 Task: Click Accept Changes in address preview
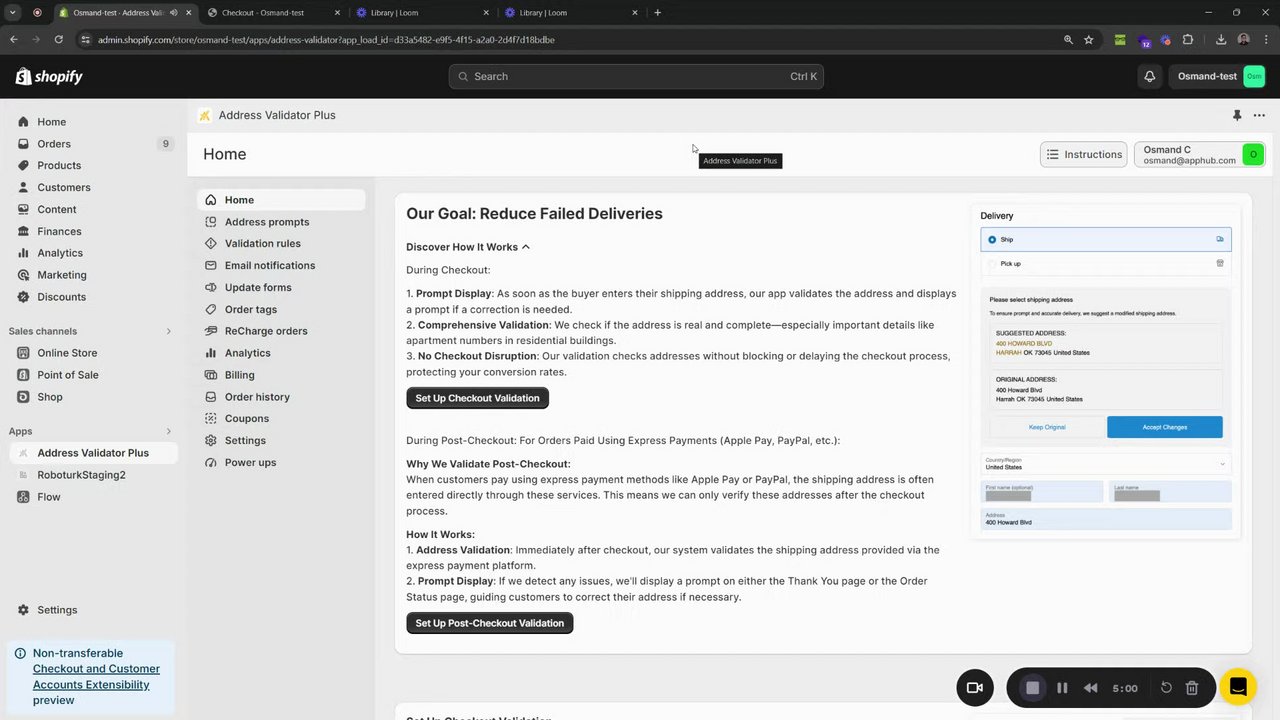tap(1164, 427)
